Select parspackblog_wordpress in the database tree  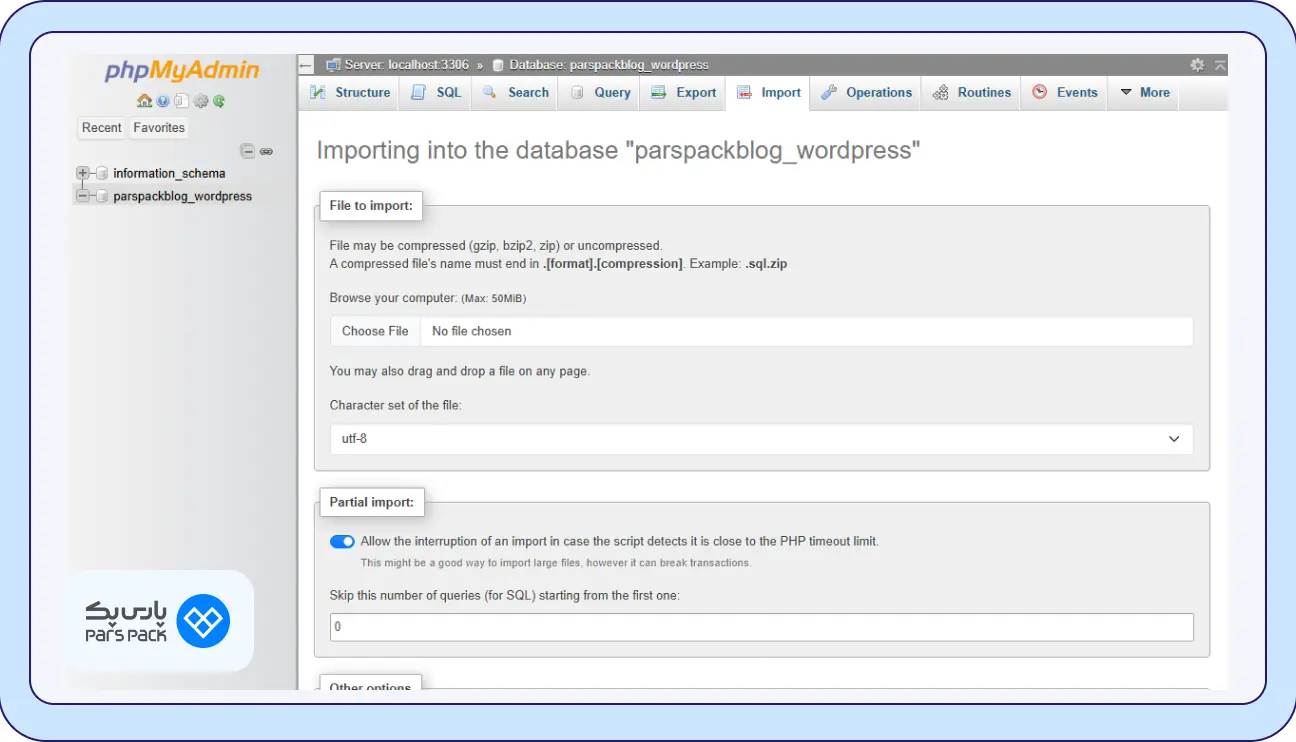point(182,196)
